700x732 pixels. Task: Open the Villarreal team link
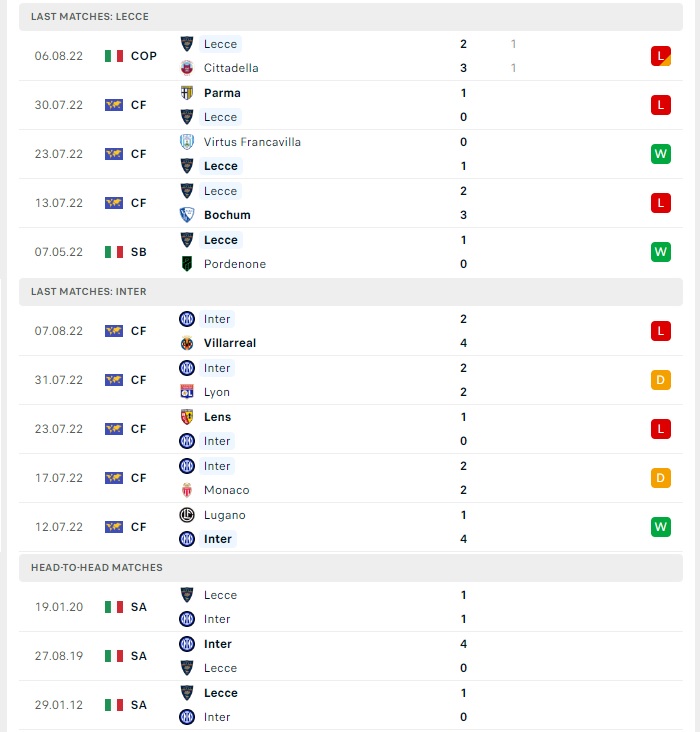[230, 343]
